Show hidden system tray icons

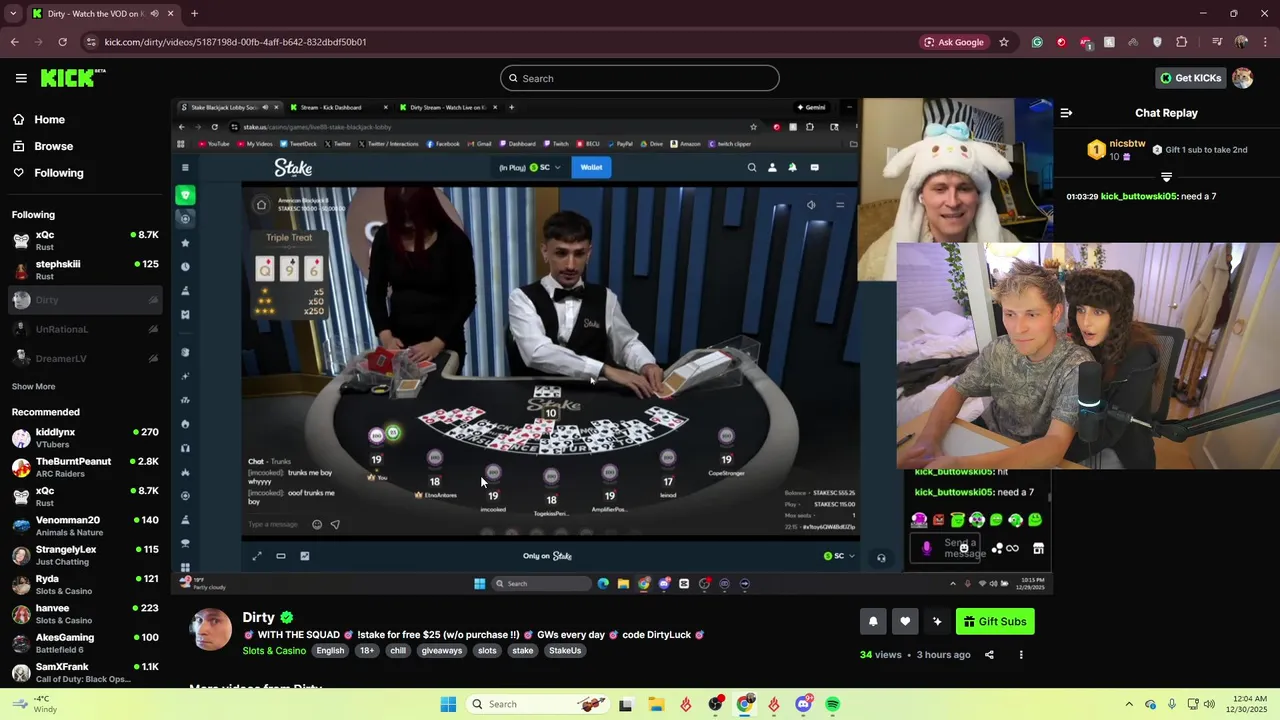(x=1129, y=704)
